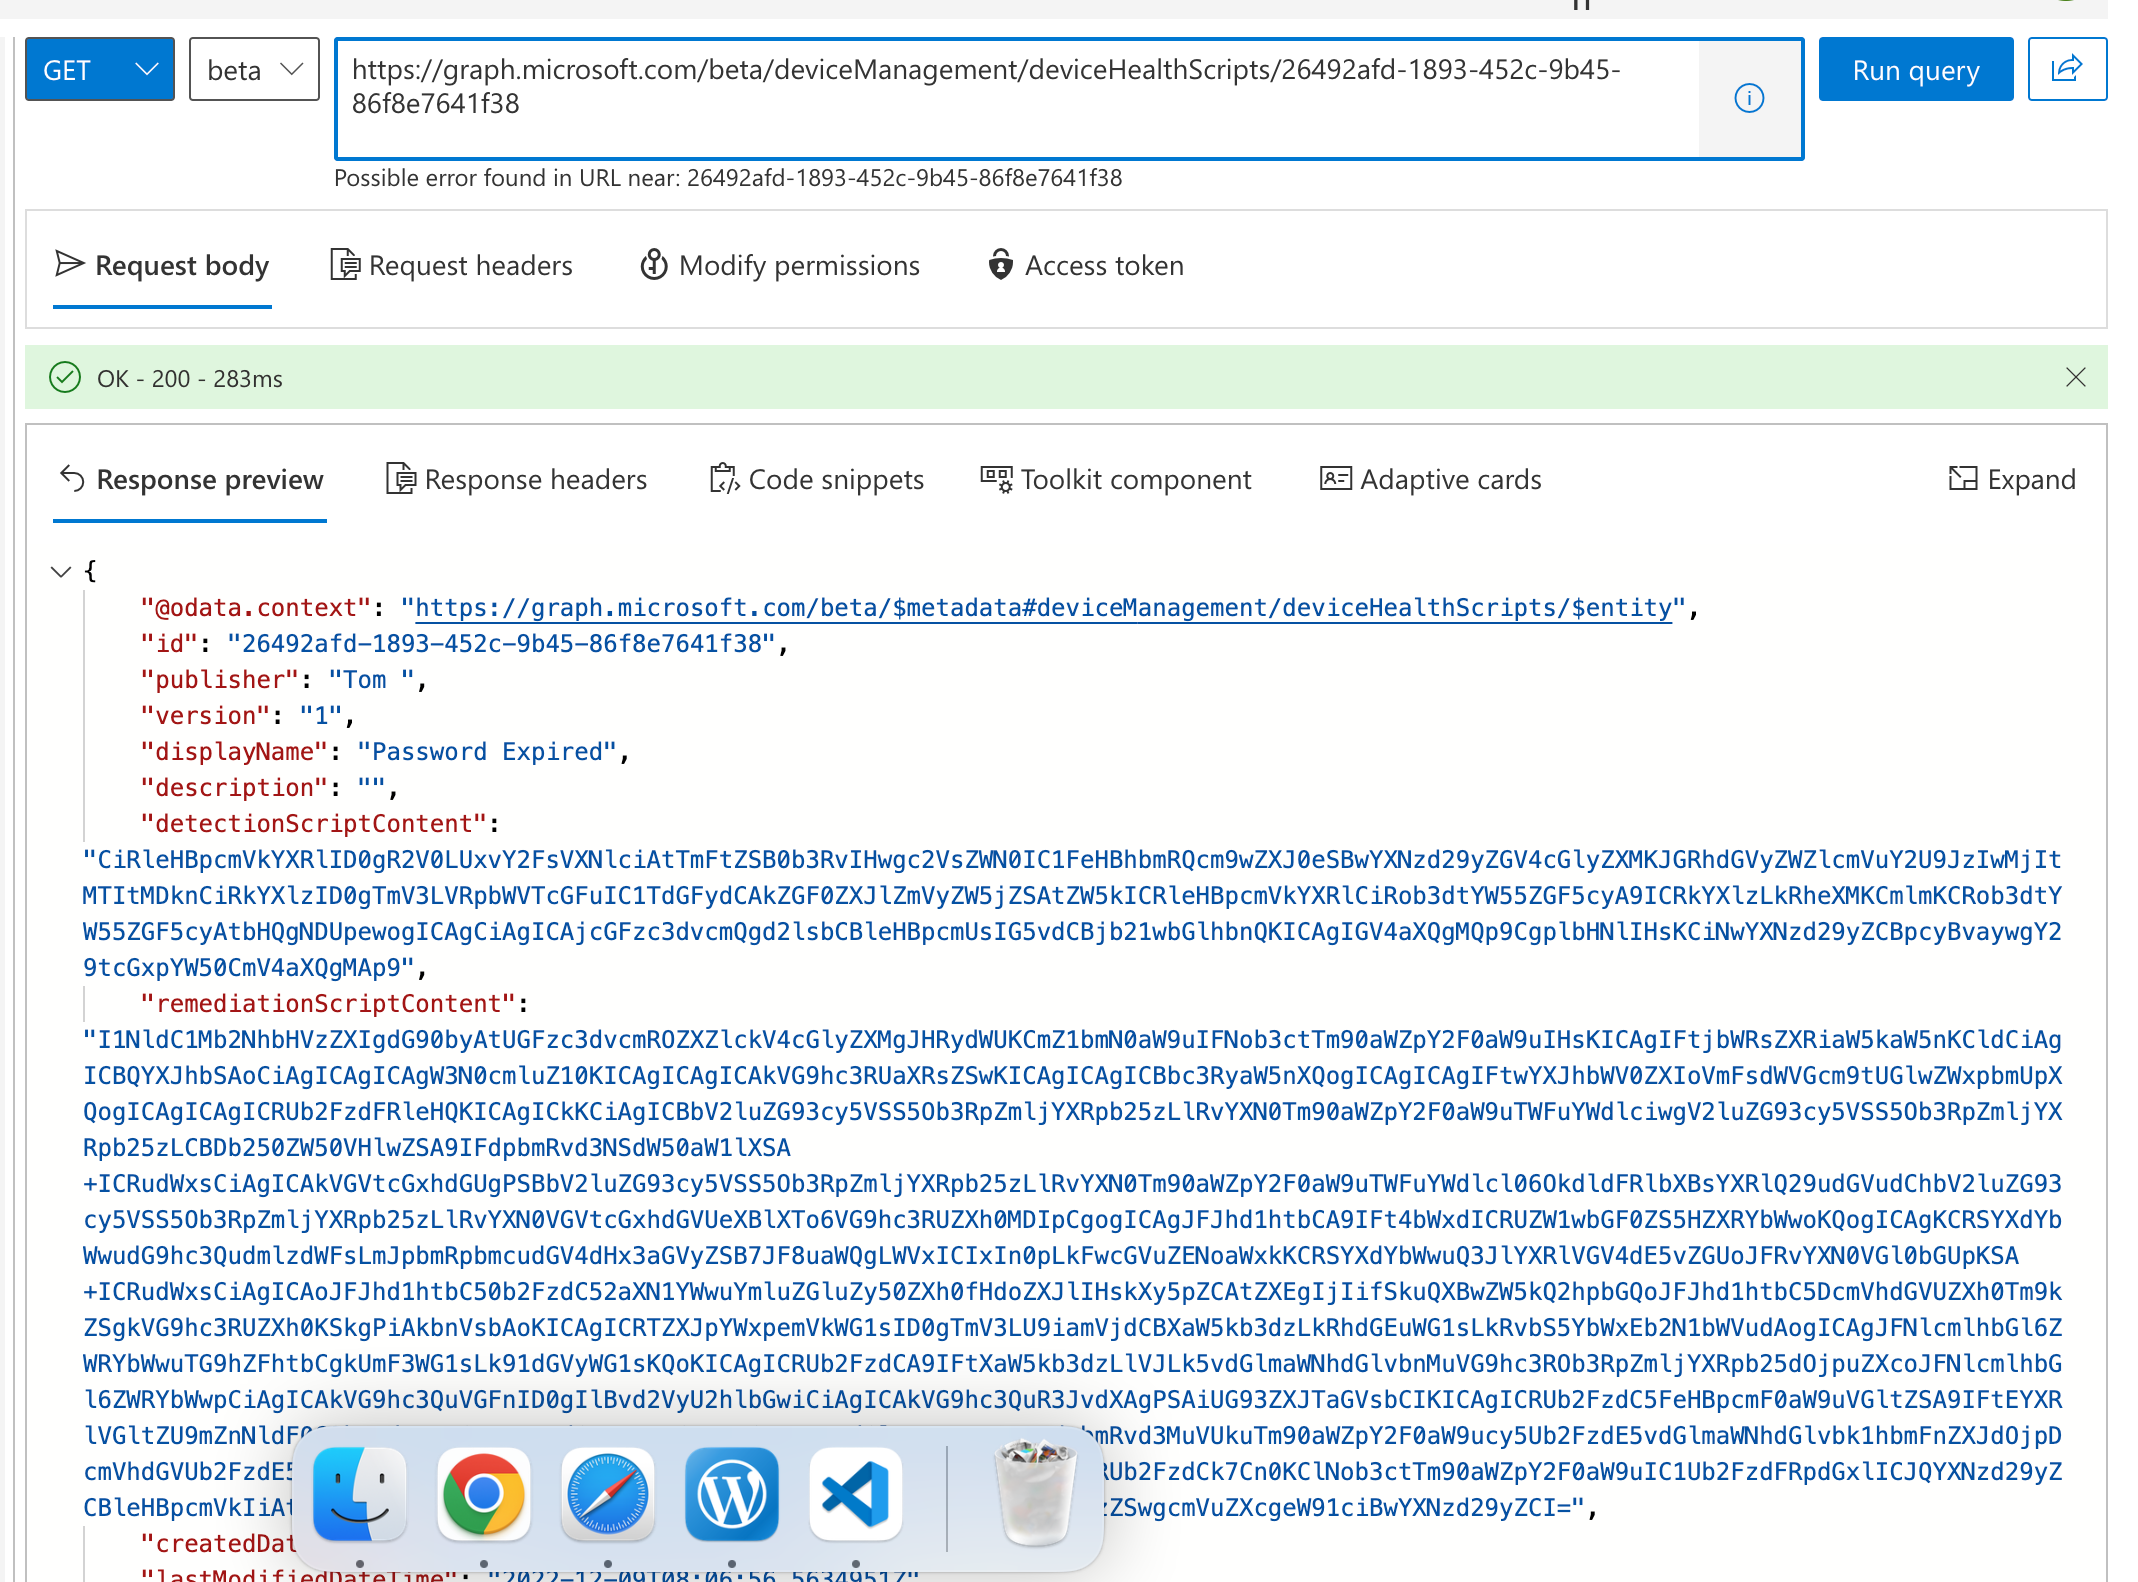This screenshot has width=2138, height=1582.
Task: Open the Toolkit component view
Action: pos(1116,479)
